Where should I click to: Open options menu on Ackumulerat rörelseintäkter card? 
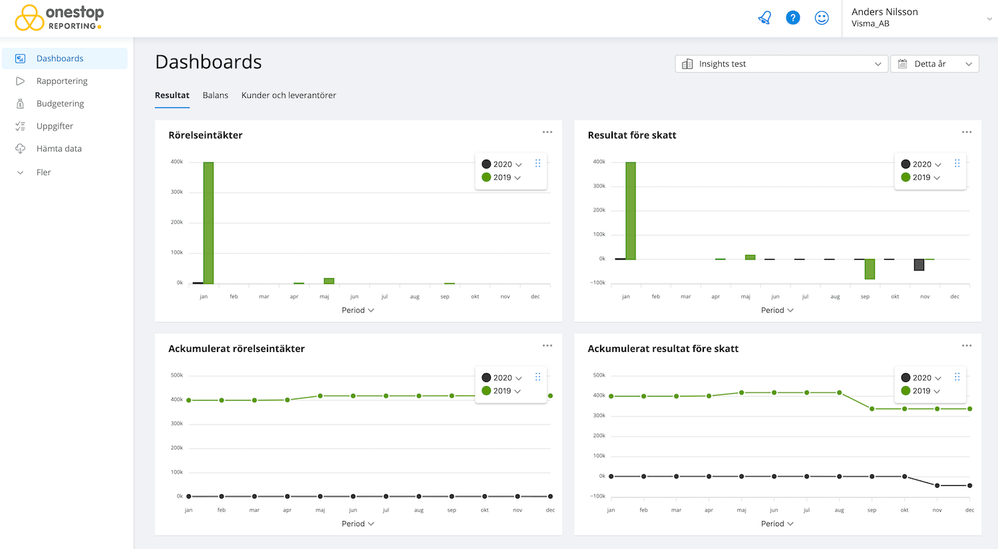tap(547, 345)
